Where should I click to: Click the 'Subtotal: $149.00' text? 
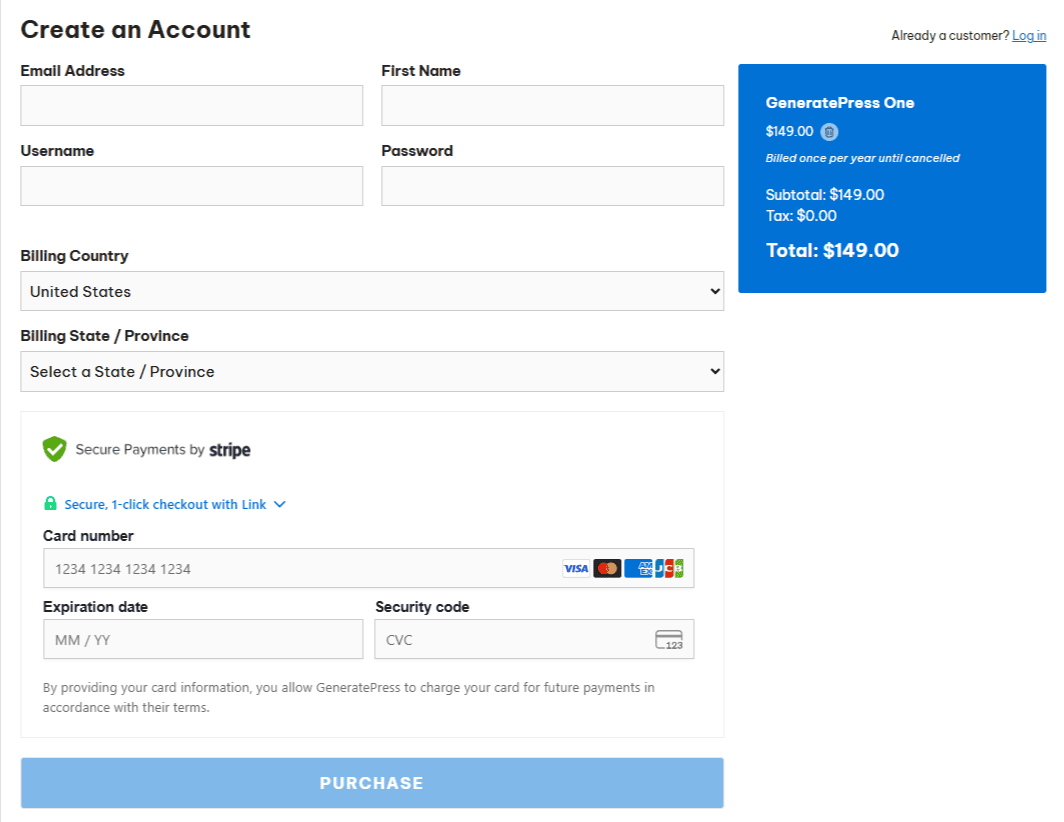[x=824, y=195]
